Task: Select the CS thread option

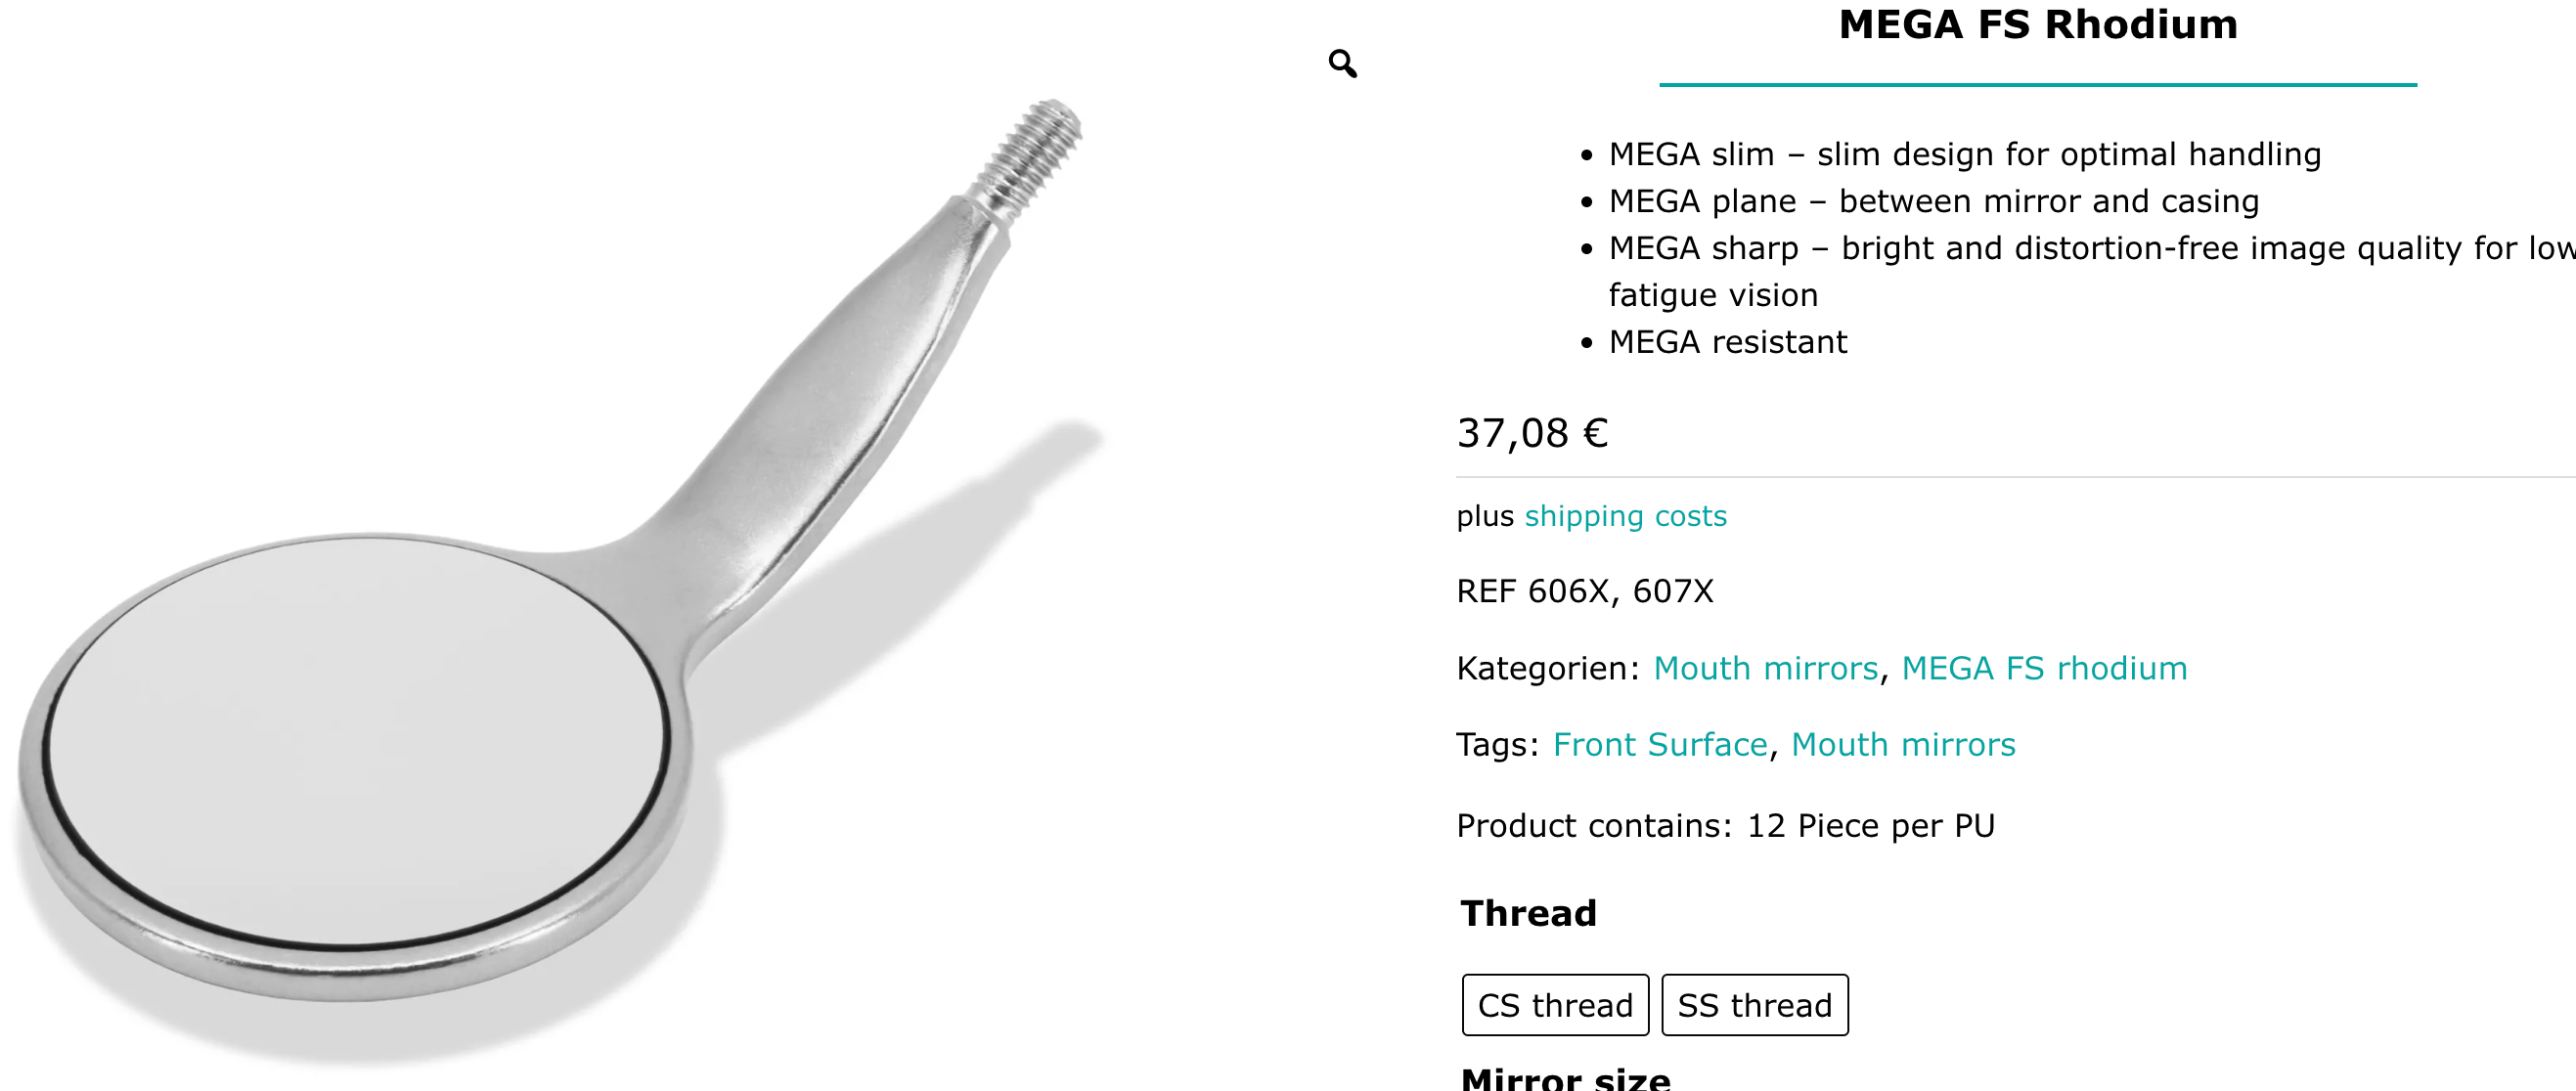Action: coord(1554,1005)
